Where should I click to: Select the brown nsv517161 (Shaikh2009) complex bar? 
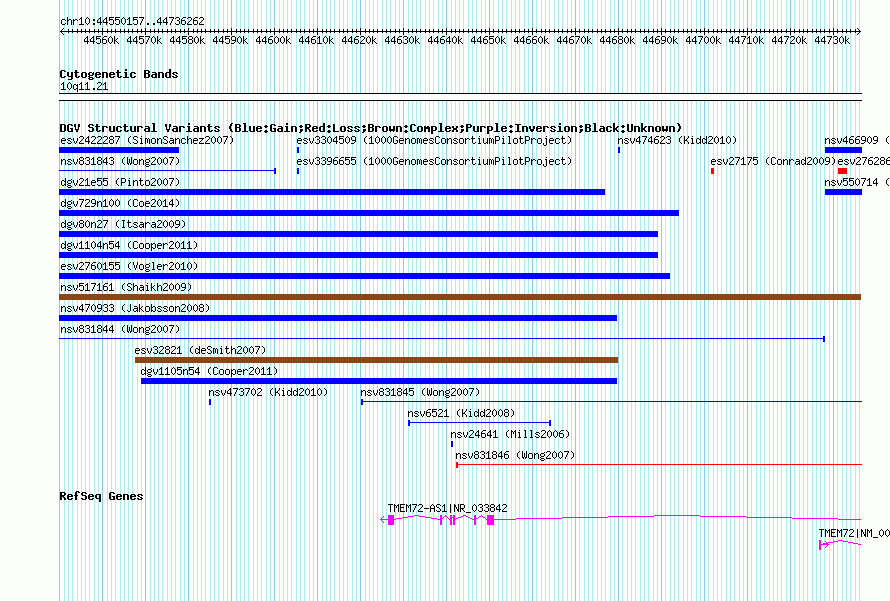pos(460,297)
